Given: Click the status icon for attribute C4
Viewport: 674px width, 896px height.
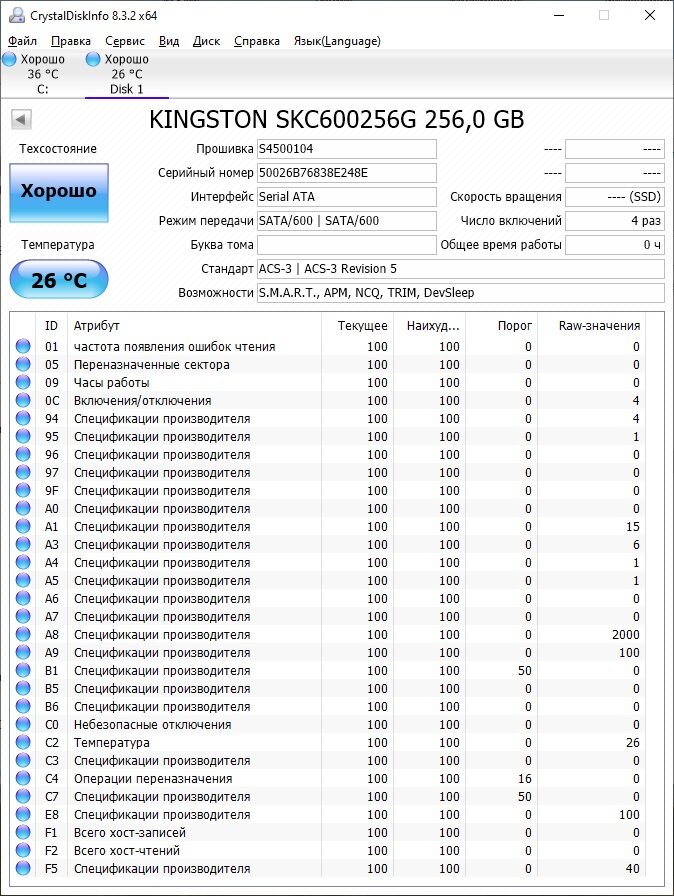Looking at the screenshot, I should pos(23,778).
